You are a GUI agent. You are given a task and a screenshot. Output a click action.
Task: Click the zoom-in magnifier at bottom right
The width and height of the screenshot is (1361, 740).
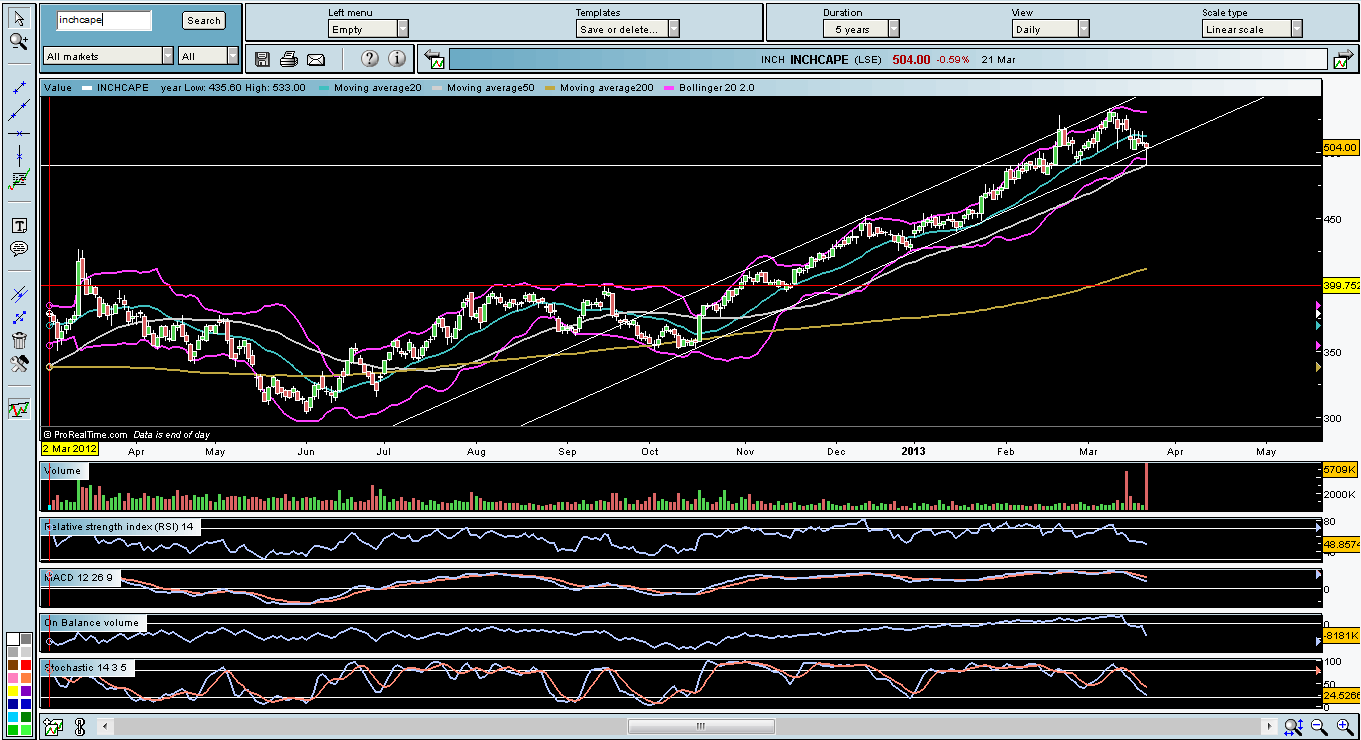tap(1344, 727)
